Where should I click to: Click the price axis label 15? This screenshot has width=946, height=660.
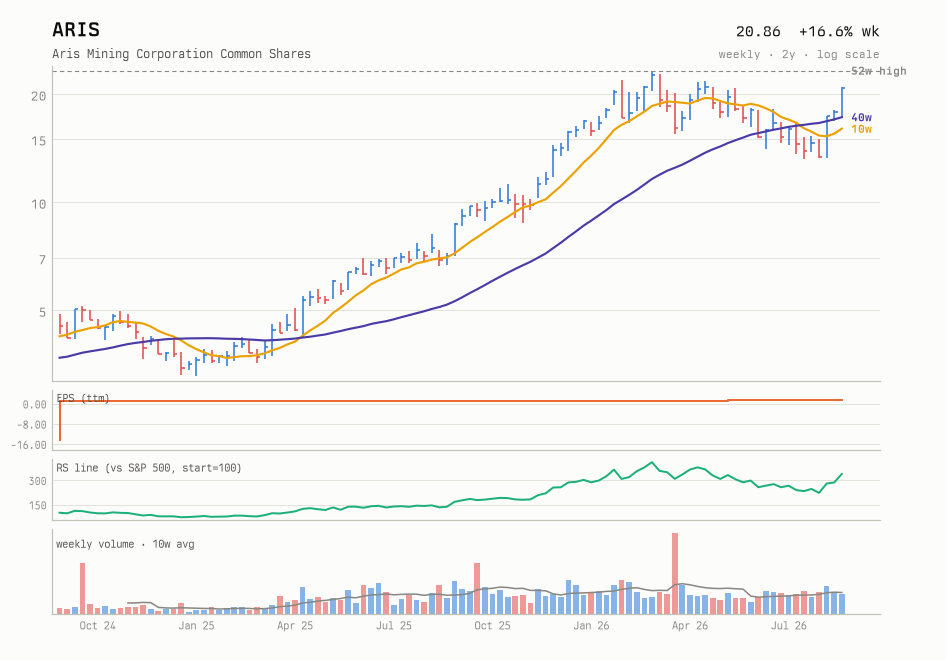(39, 141)
